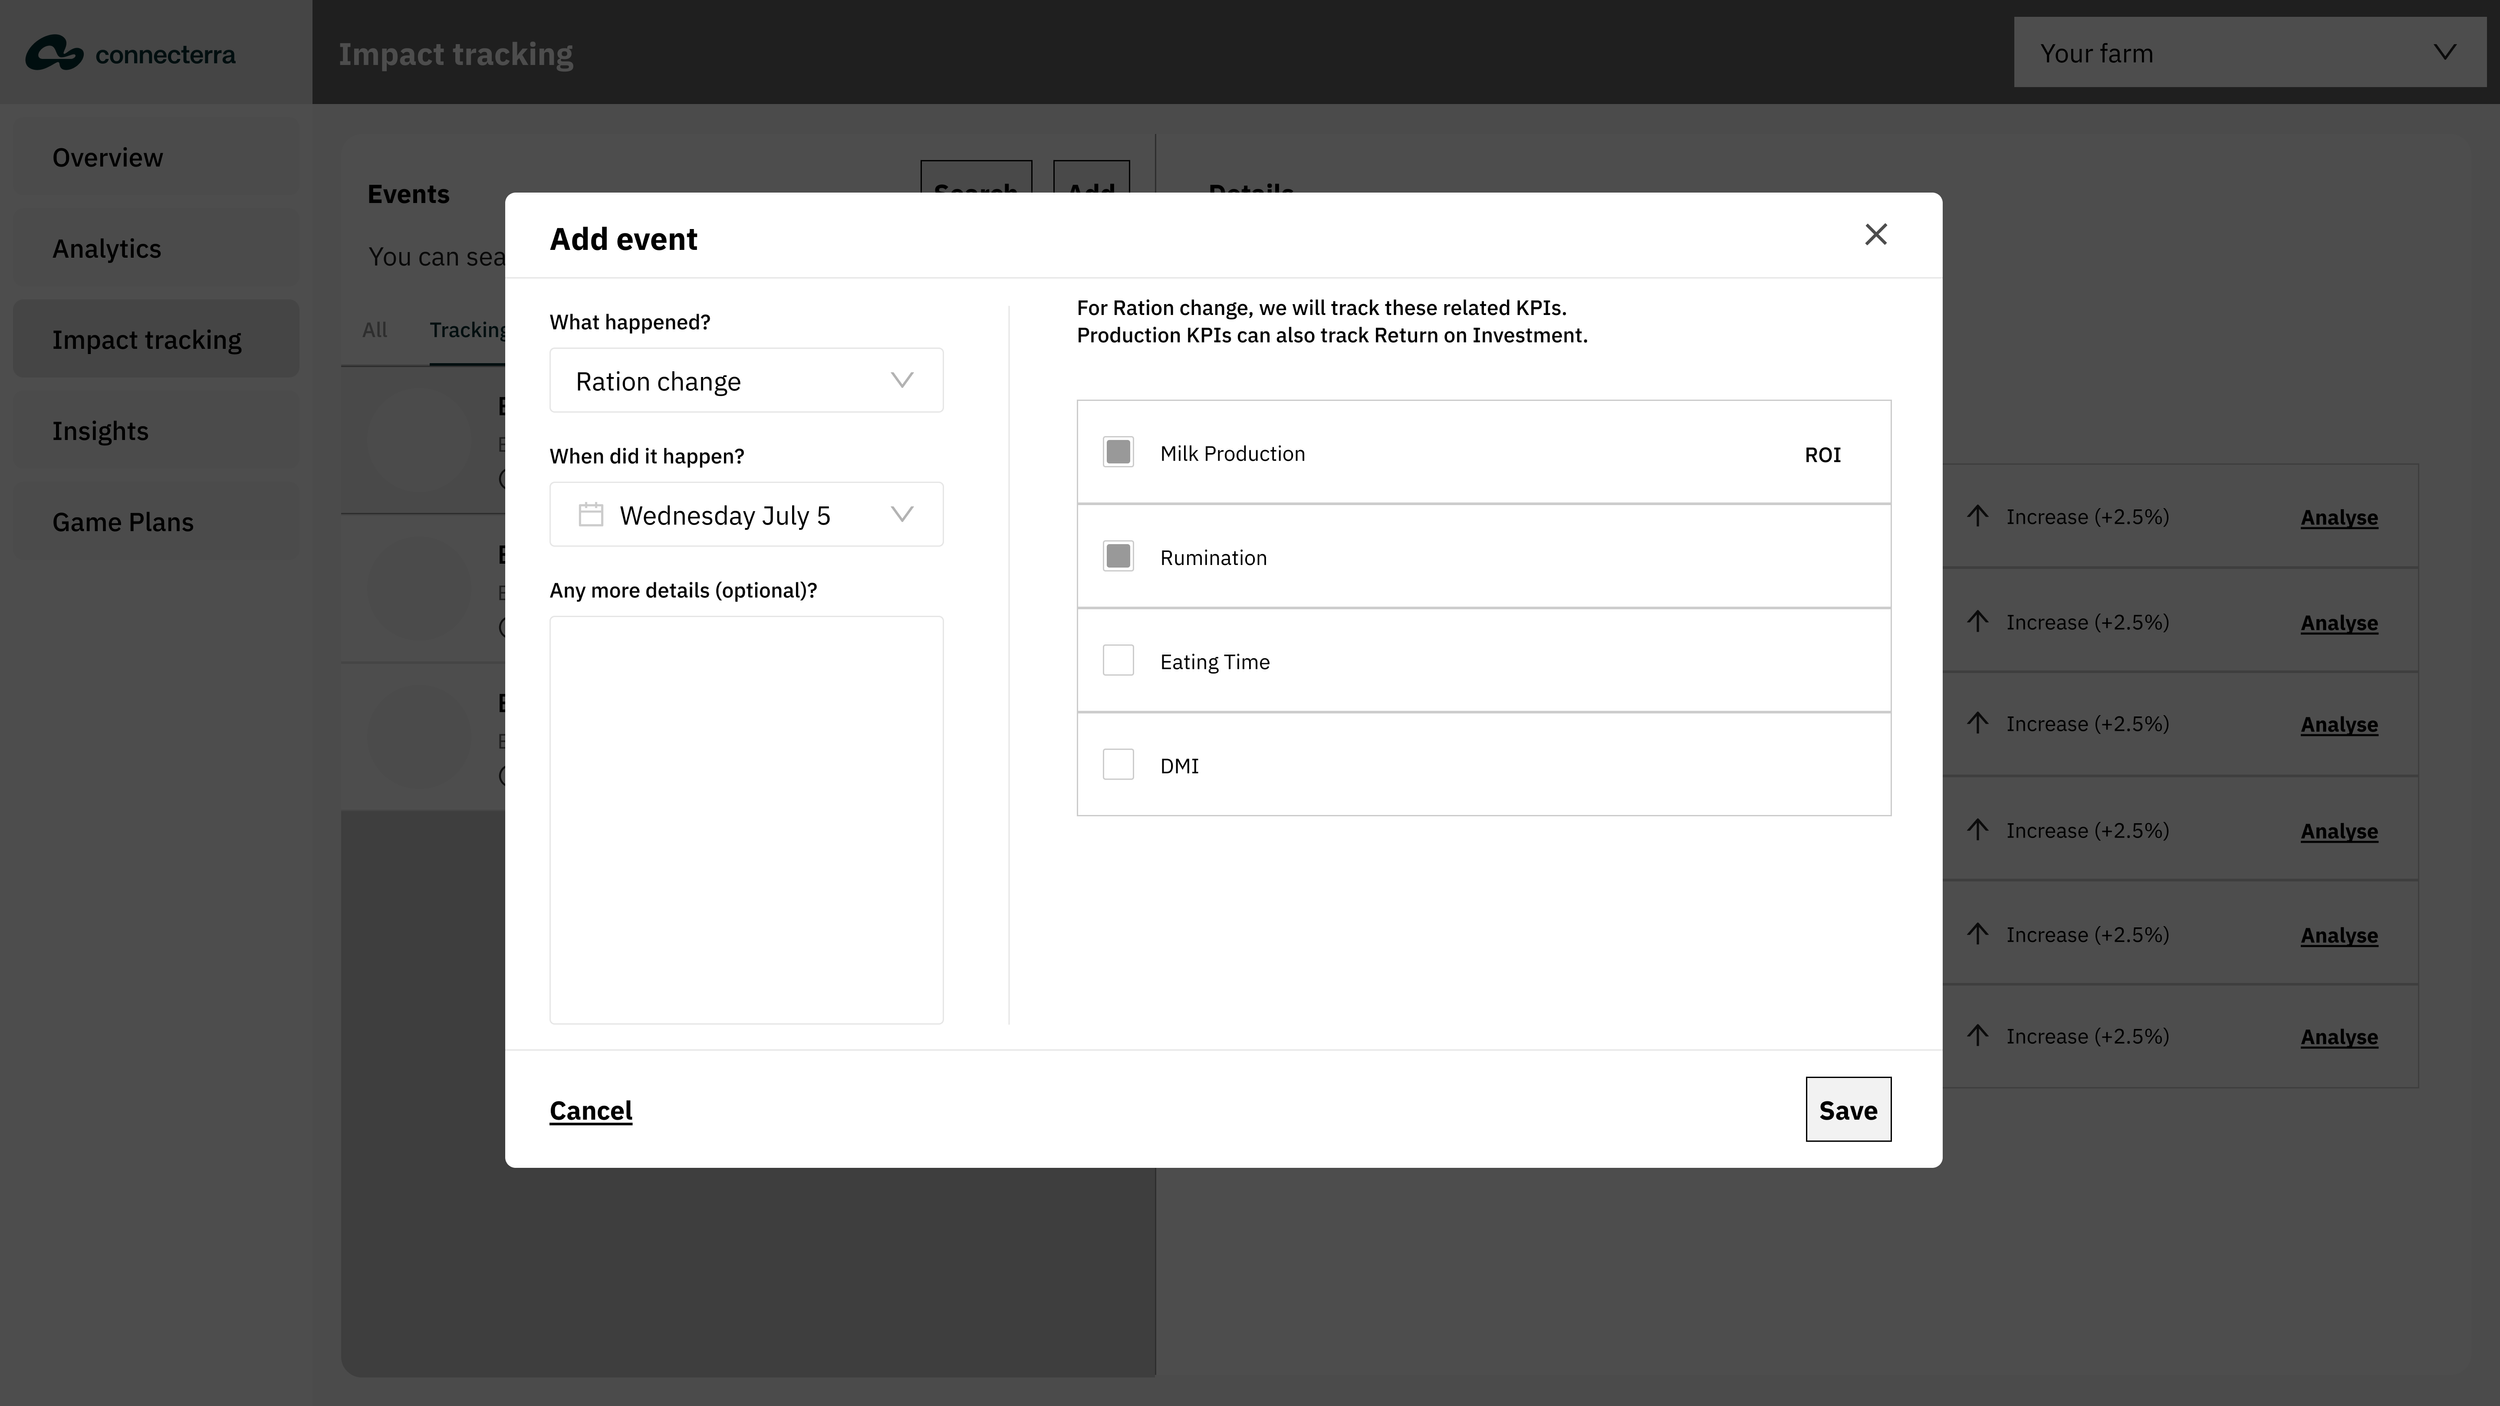Check the DMI checkbox
The width and height of the screenshot is (2500, 1406).
(x=1118, y=765)
